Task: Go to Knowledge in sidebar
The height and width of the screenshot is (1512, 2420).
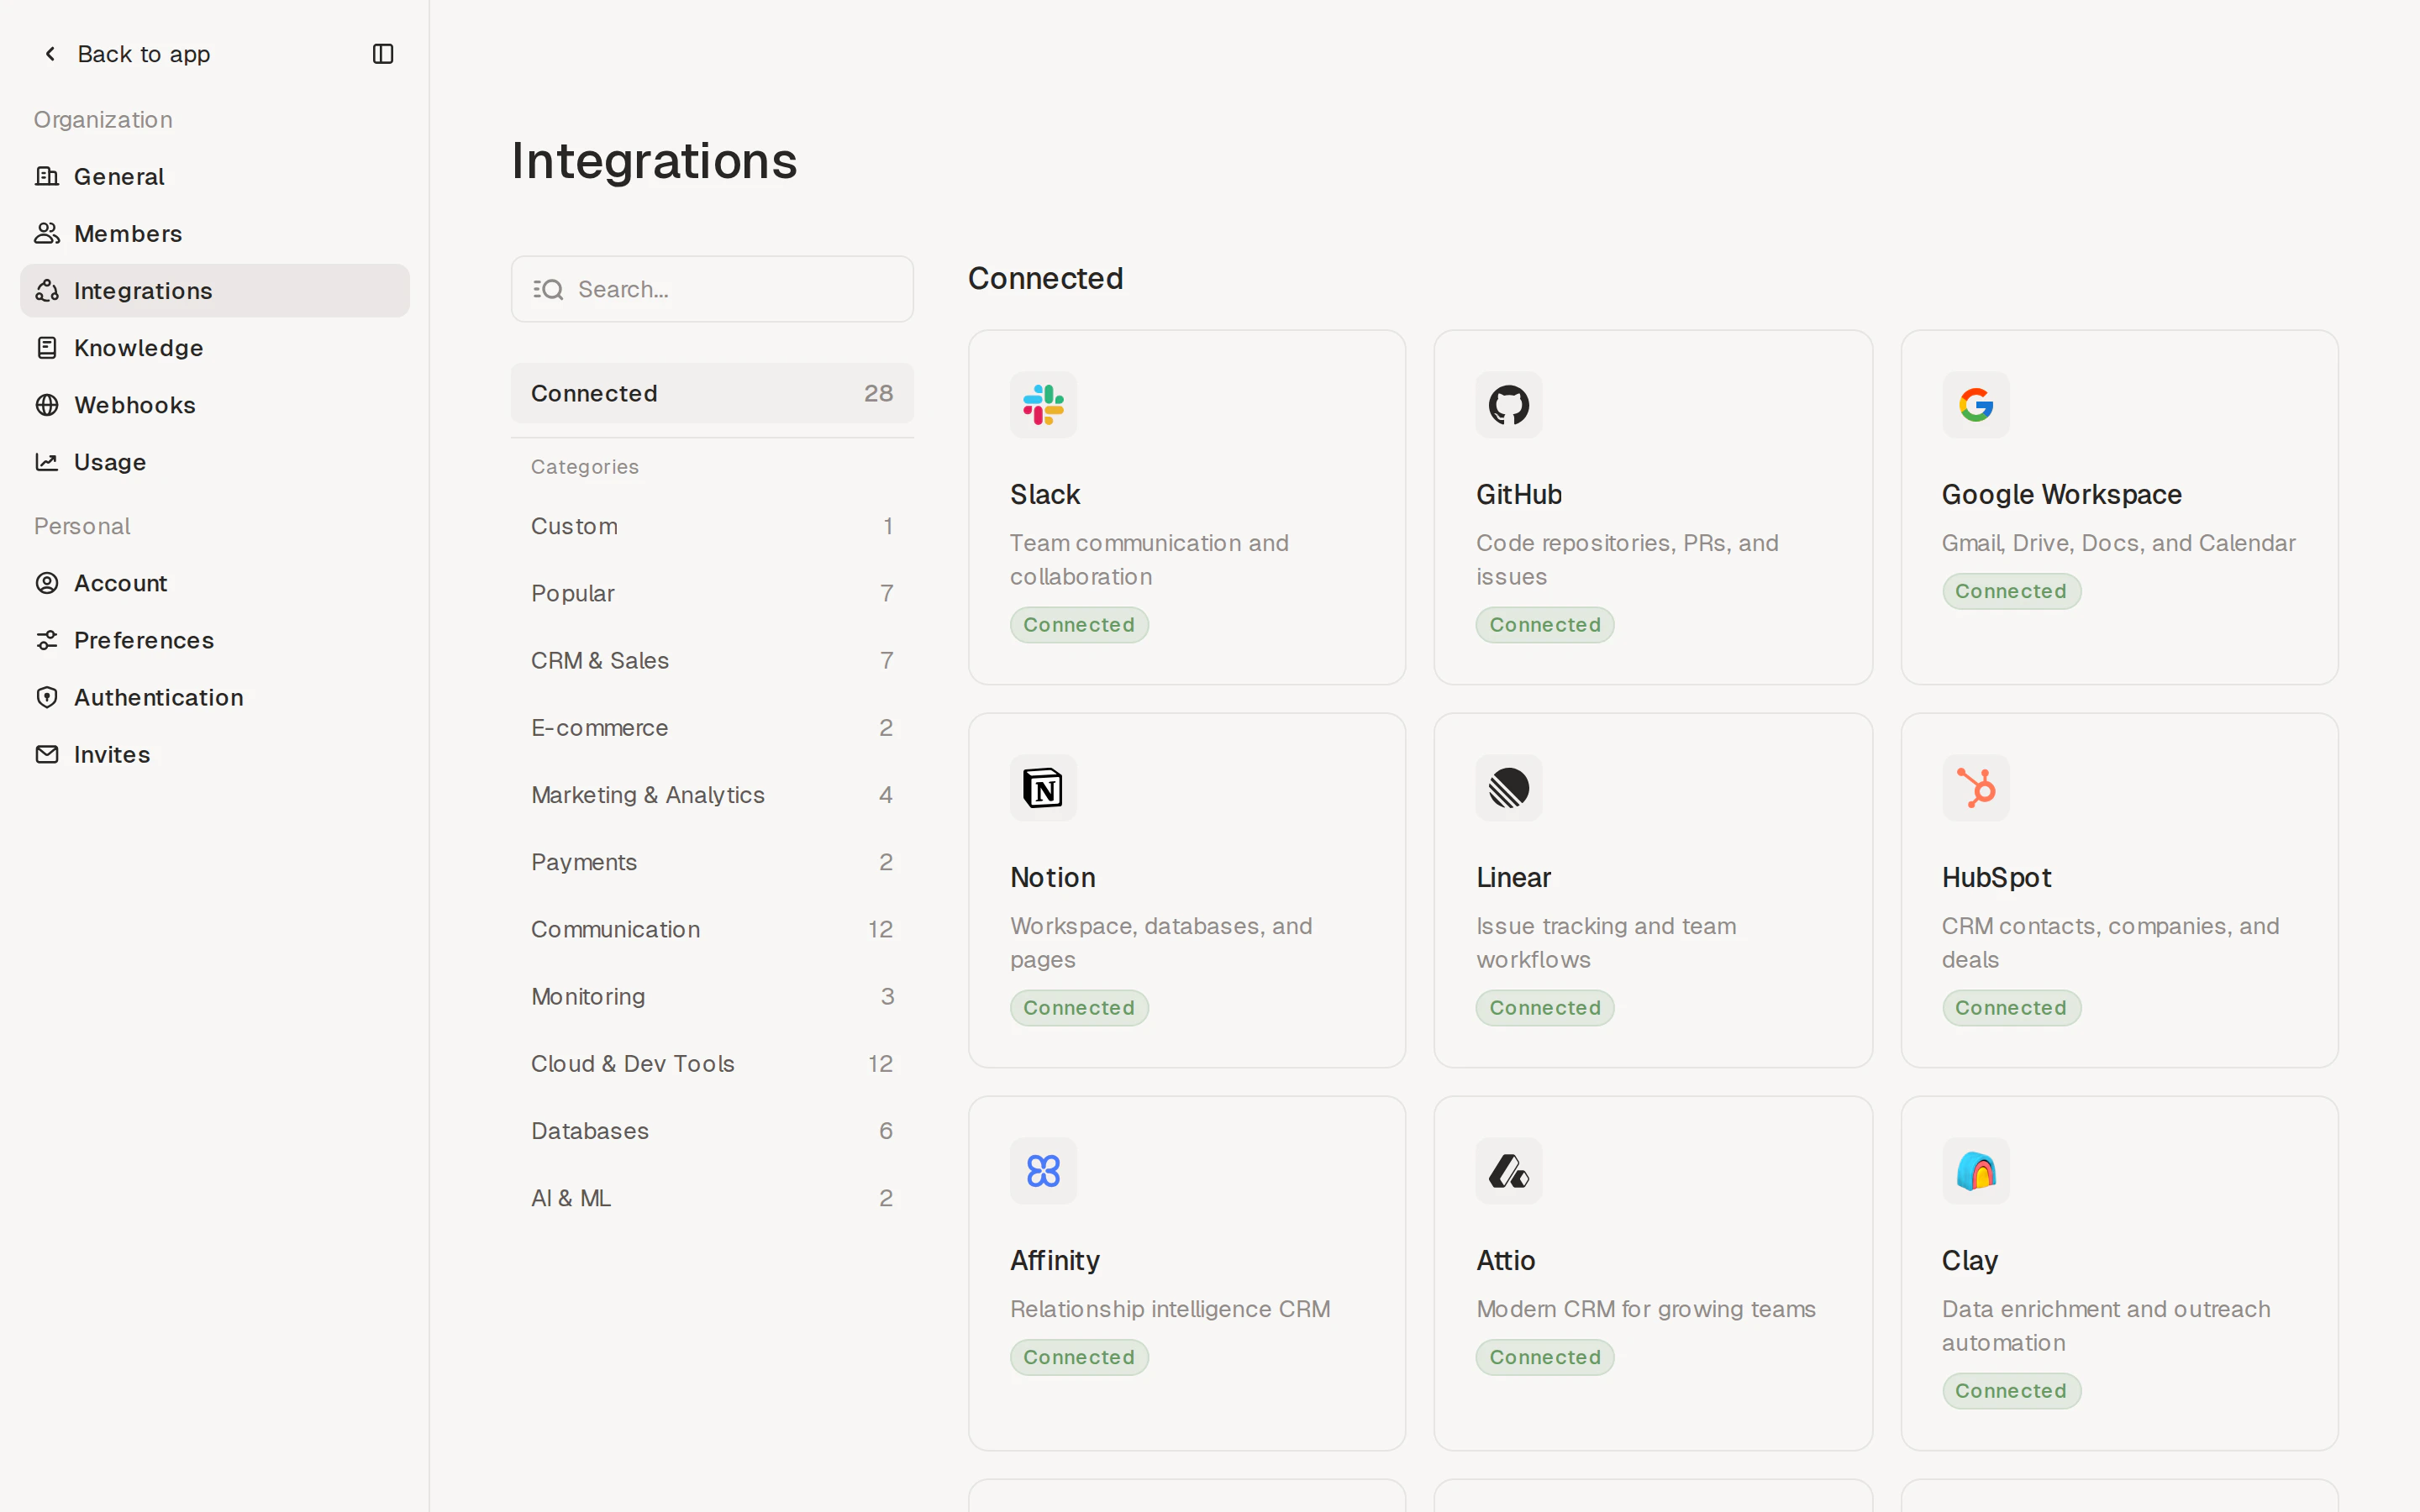Action: (215, 347)
